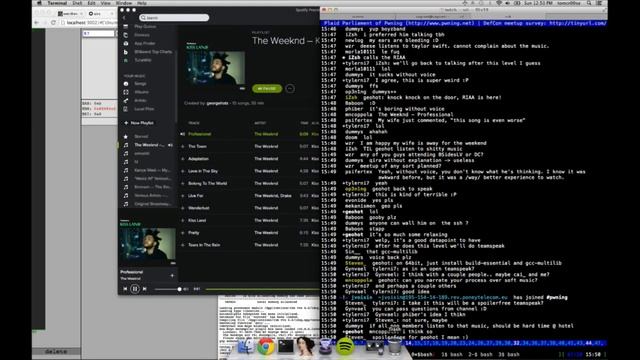This screenshot has height=360, width=640.
Task: Select the track Wanderlust
Action: [199, 208]
